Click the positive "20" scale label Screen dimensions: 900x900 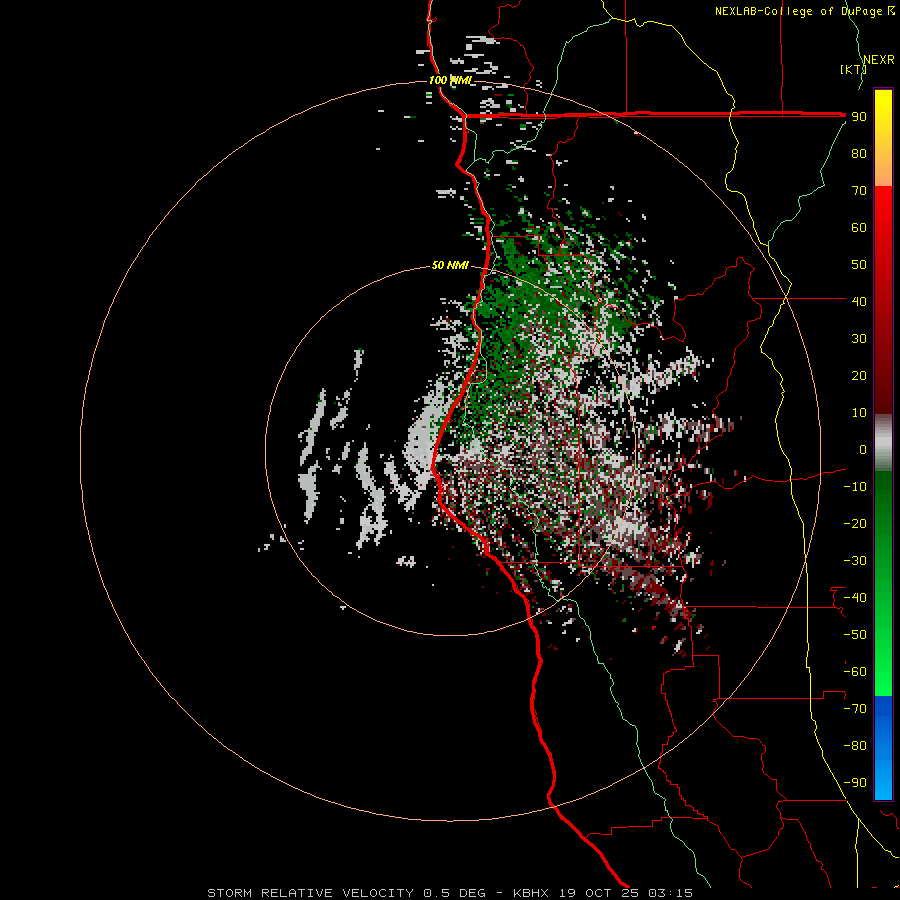tap(859, 375)
